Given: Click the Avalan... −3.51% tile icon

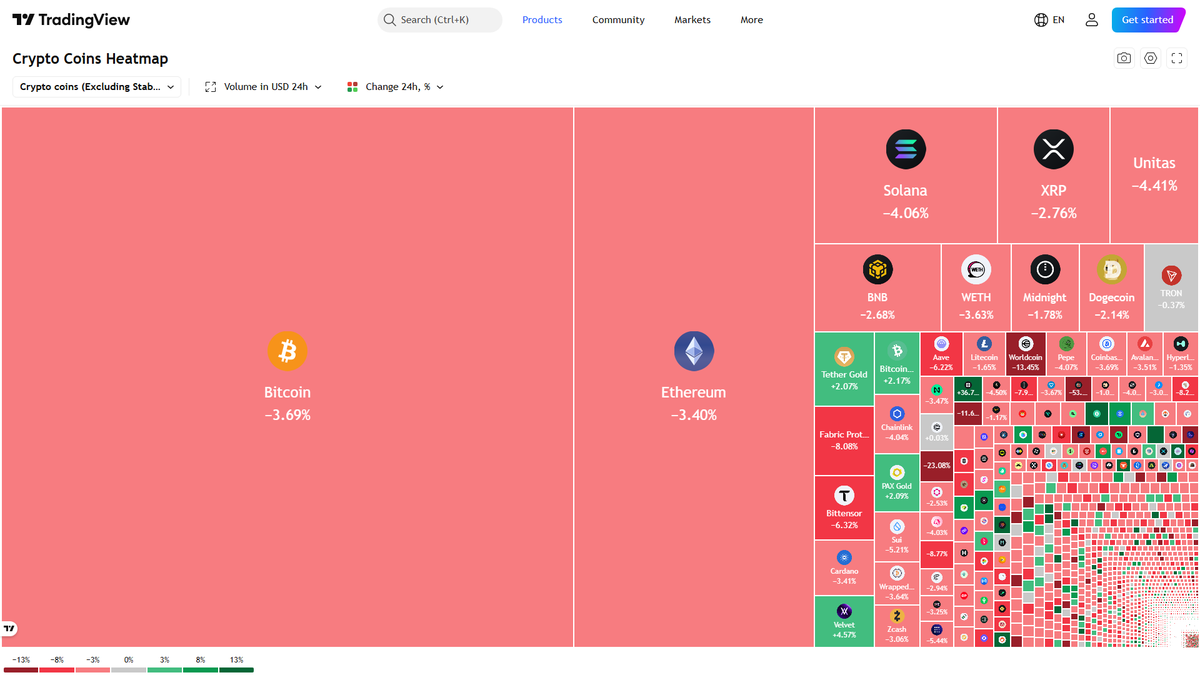Looking at the screenshot, I should [x=1143, y=343].
